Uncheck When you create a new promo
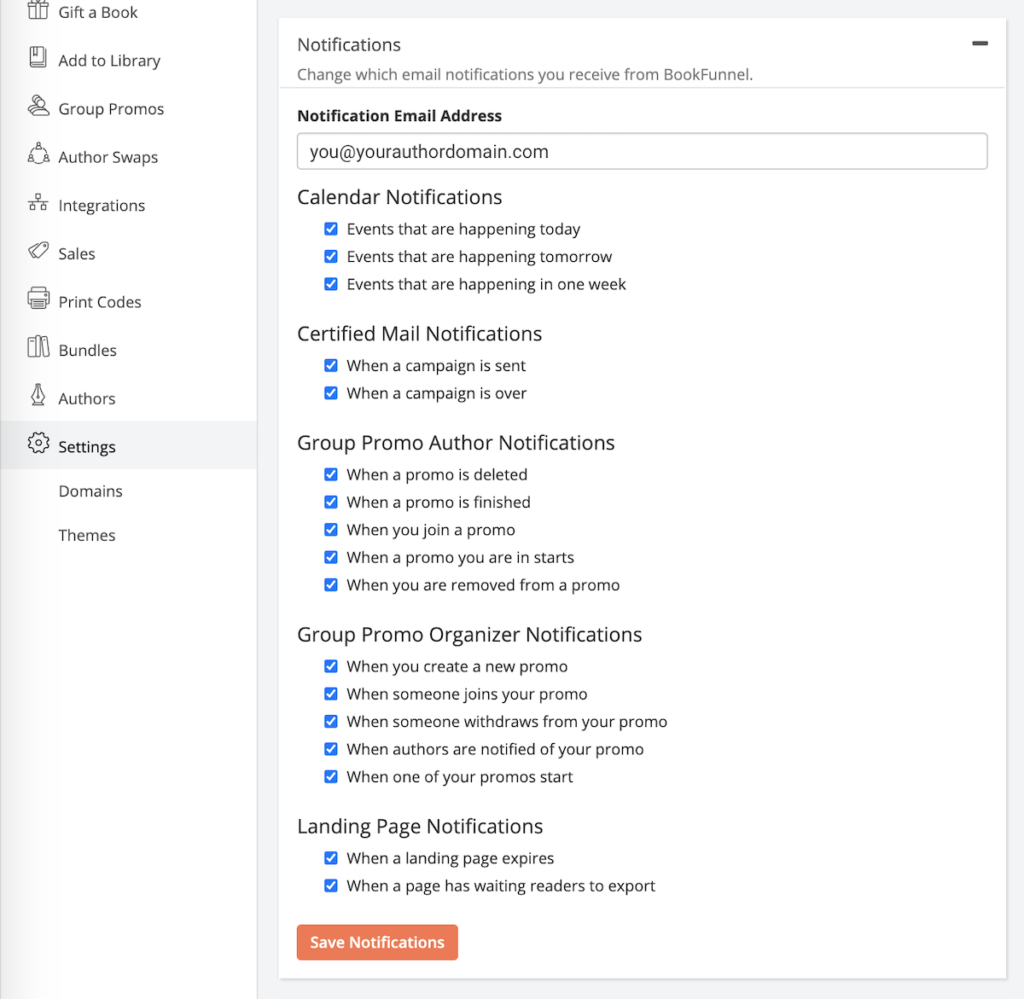Viewport: 1024px width, 999px height. [331, 666]
